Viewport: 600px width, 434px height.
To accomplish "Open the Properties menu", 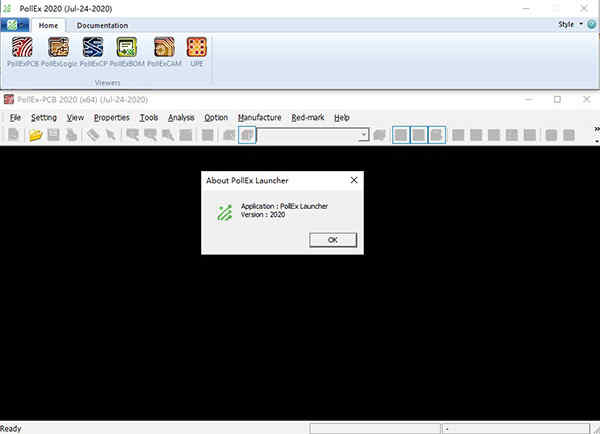I will point(112,117).
